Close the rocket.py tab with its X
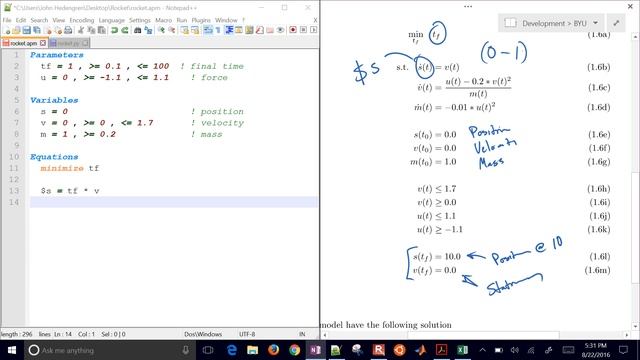640x360 pixels. 85,43
